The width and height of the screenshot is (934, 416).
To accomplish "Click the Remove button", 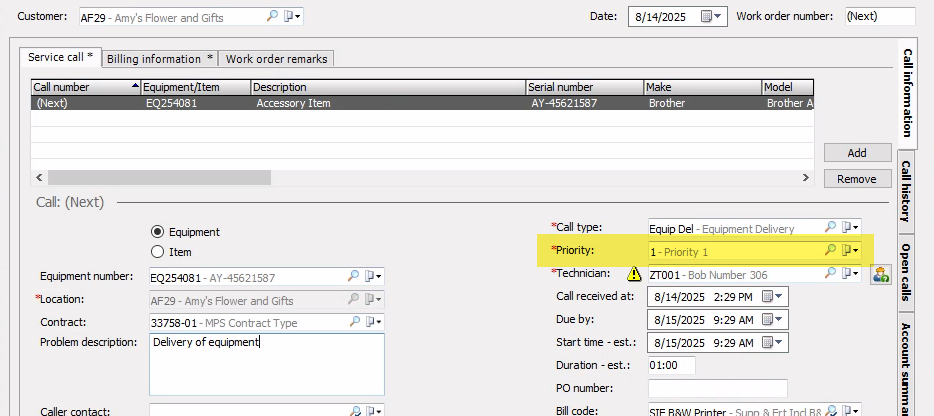I will pyautogui.click(x=857, y=179).
